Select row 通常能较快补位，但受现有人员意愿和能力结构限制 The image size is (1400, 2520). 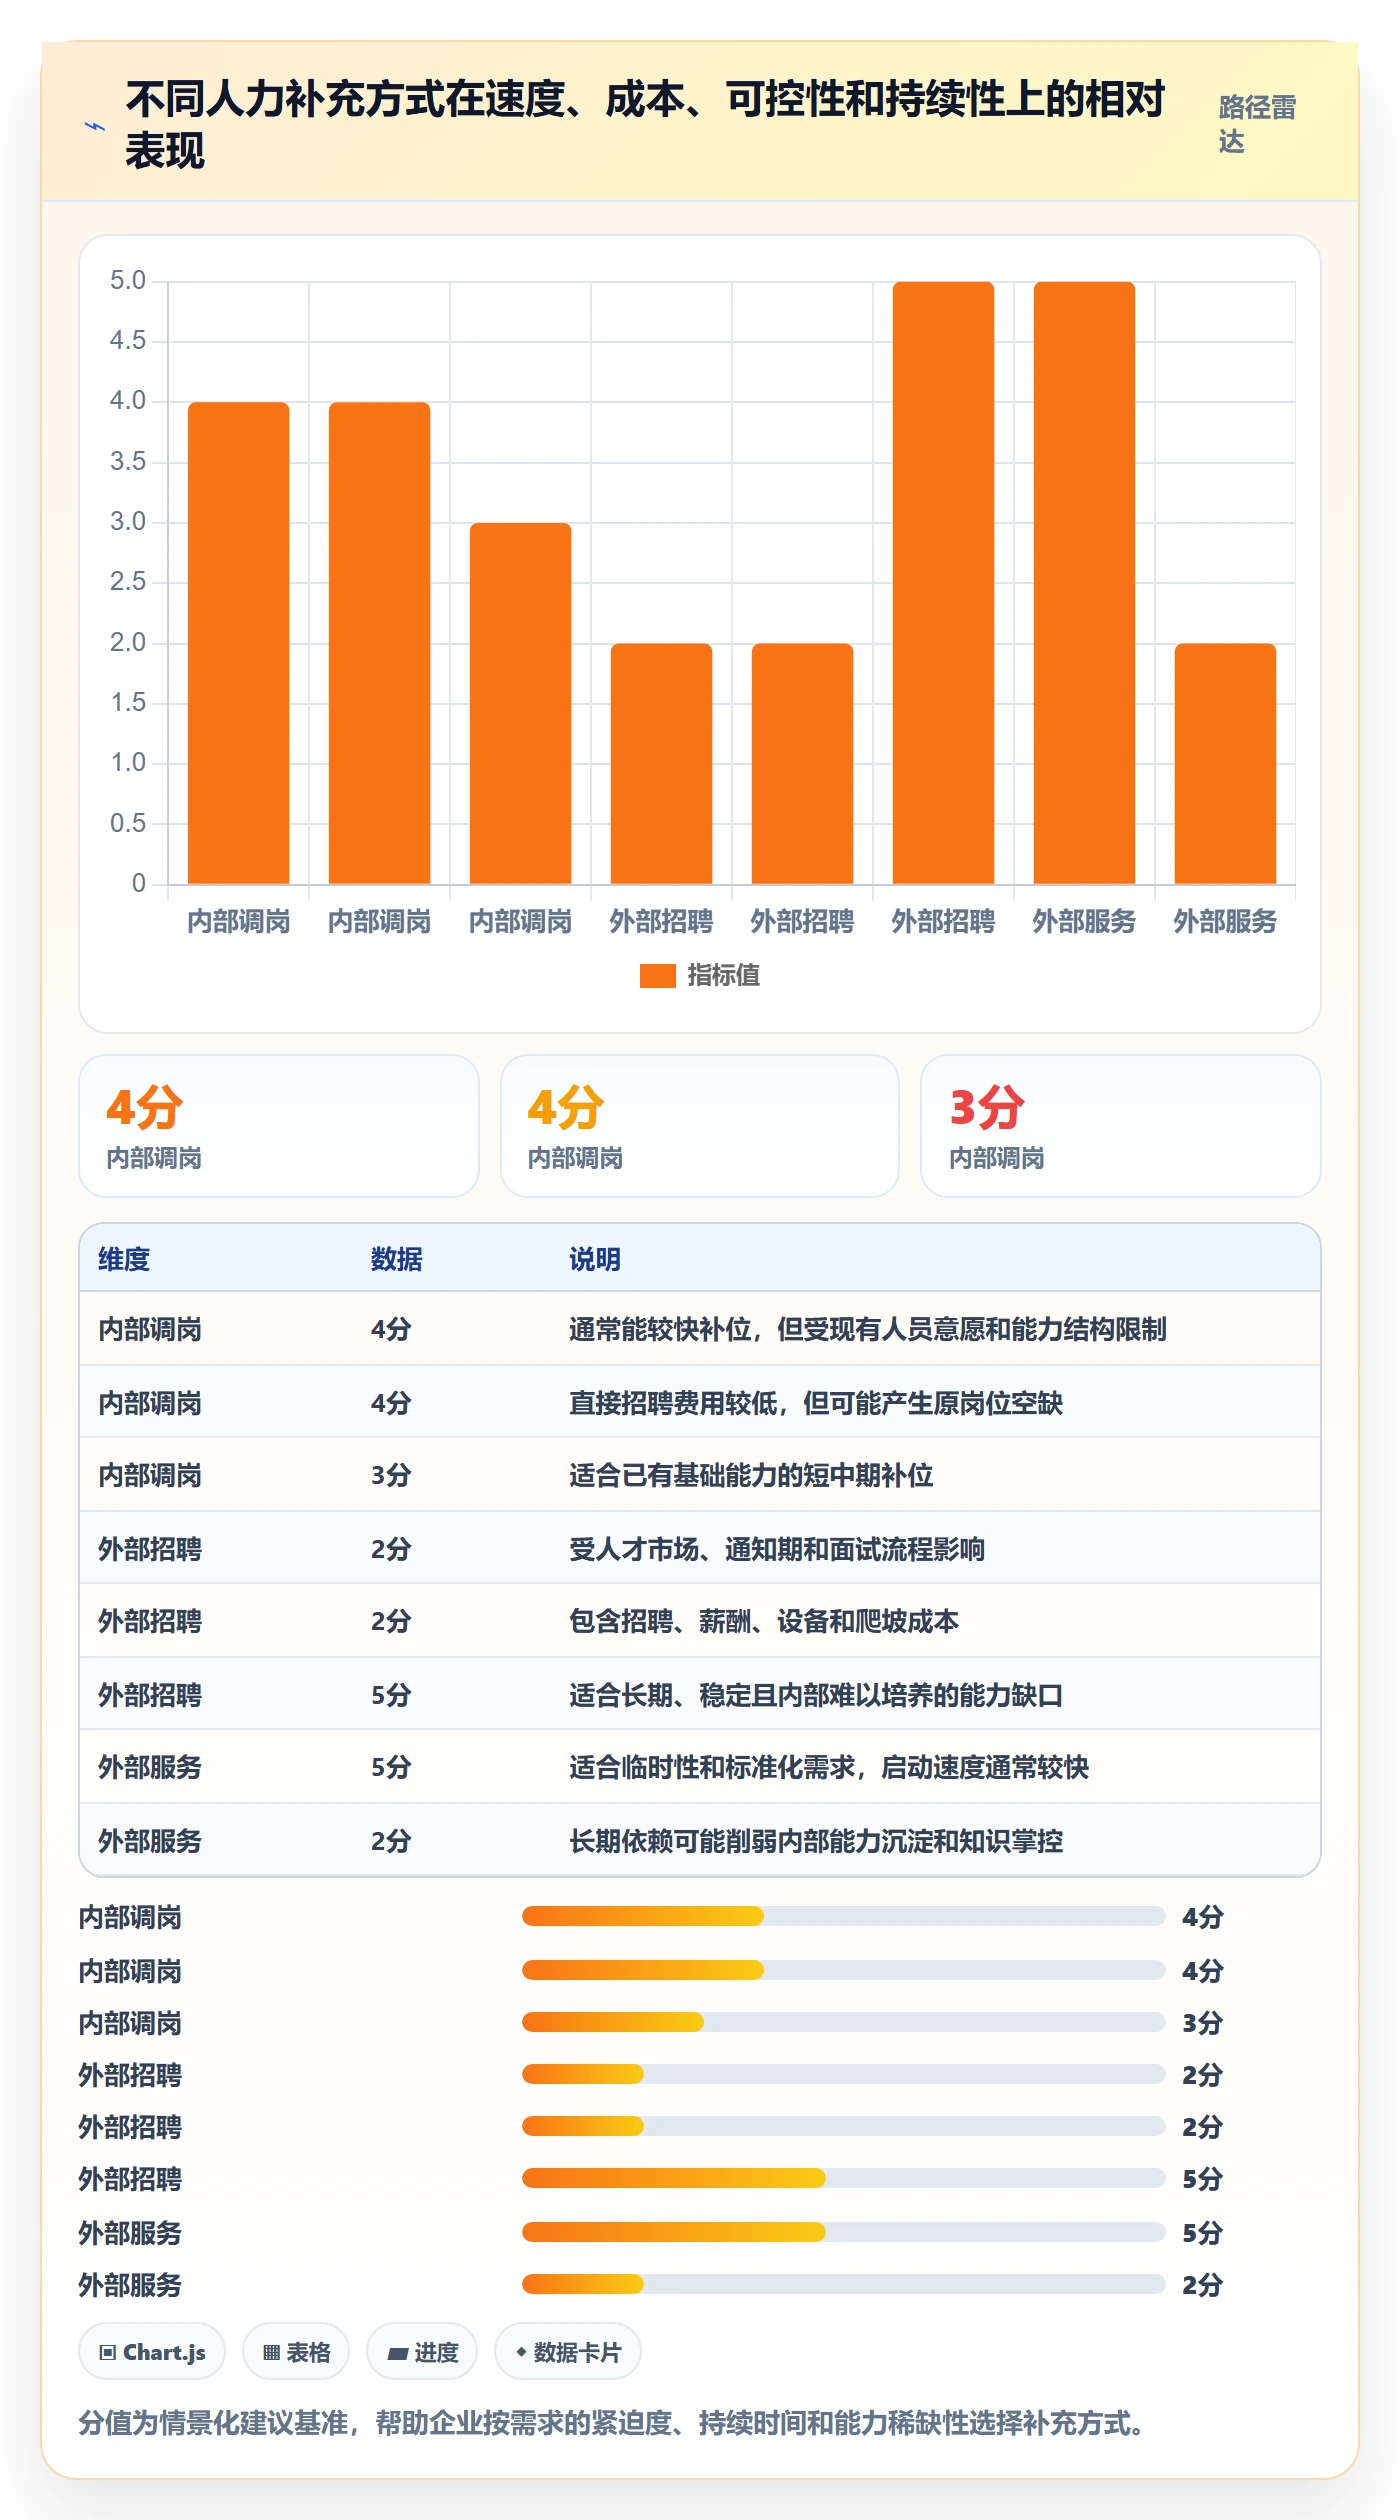[700, 1329]
